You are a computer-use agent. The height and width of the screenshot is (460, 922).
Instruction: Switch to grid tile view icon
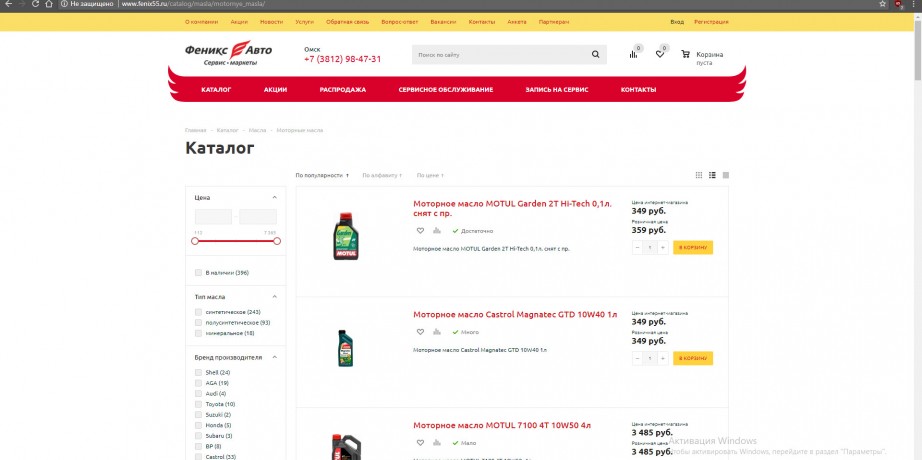pyautogui.click(x=699, y=175)
